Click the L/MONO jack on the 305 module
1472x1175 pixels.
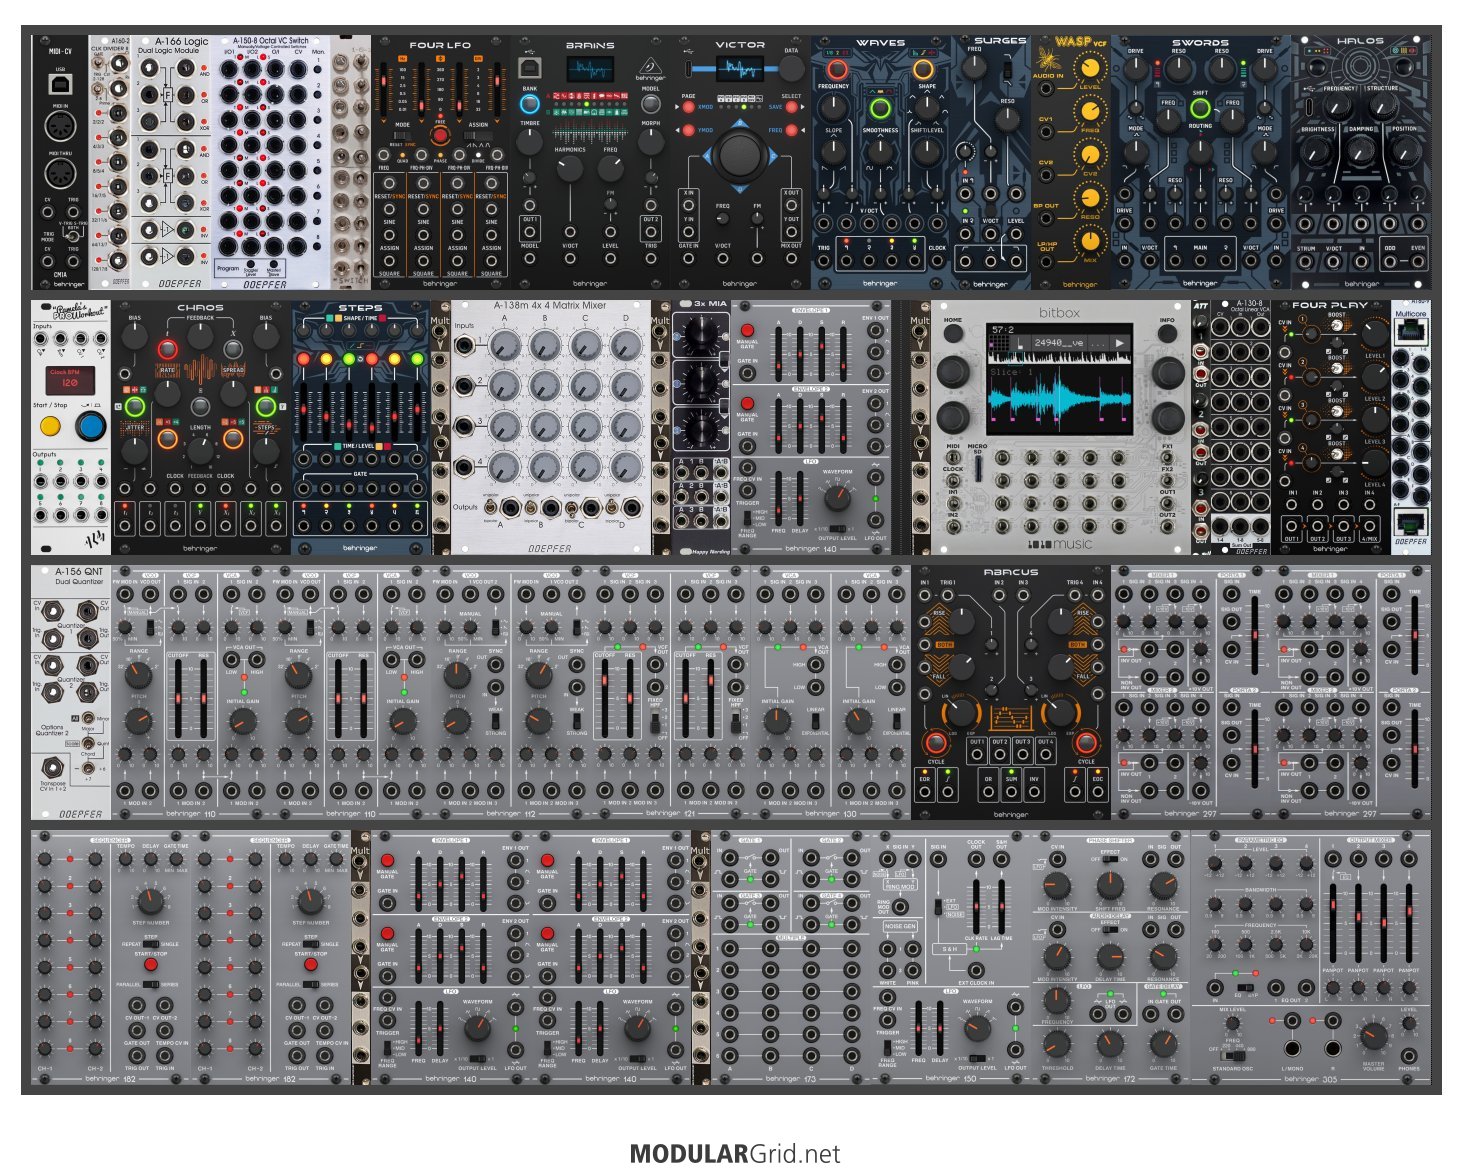pyautogui.click(x=1293, y=1049)
